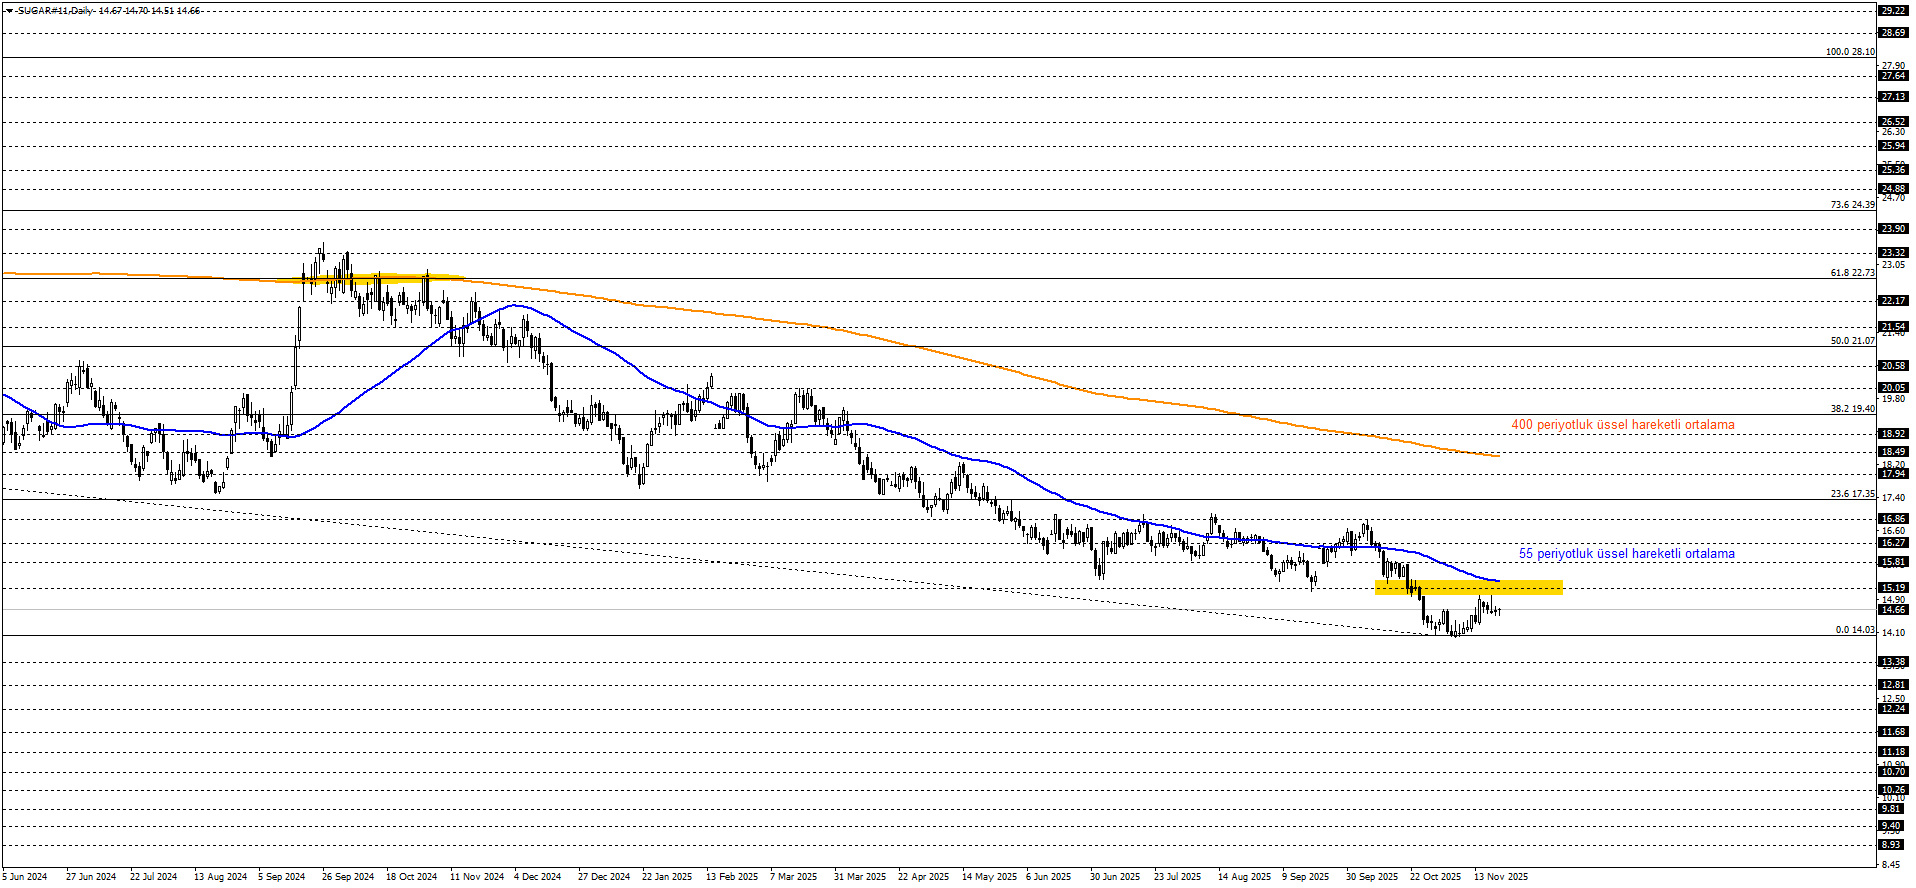Select the 400 periyotluk üssel hareketli ortalama label

click(x=1622, y=425)
